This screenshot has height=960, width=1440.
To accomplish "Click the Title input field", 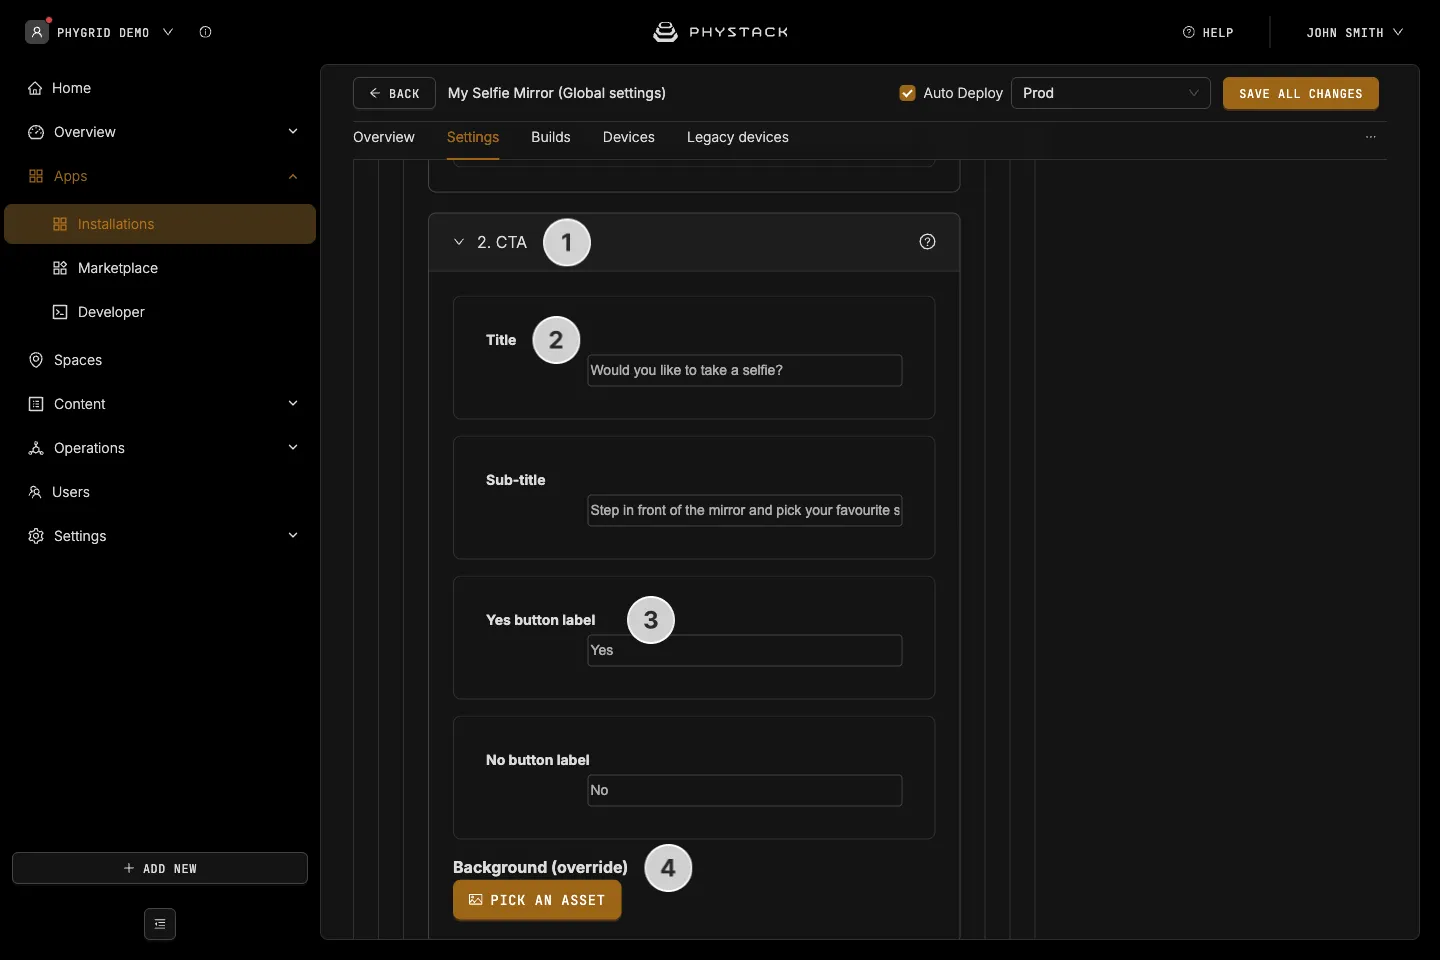I will pyautogui.click(x=745, y=370).
